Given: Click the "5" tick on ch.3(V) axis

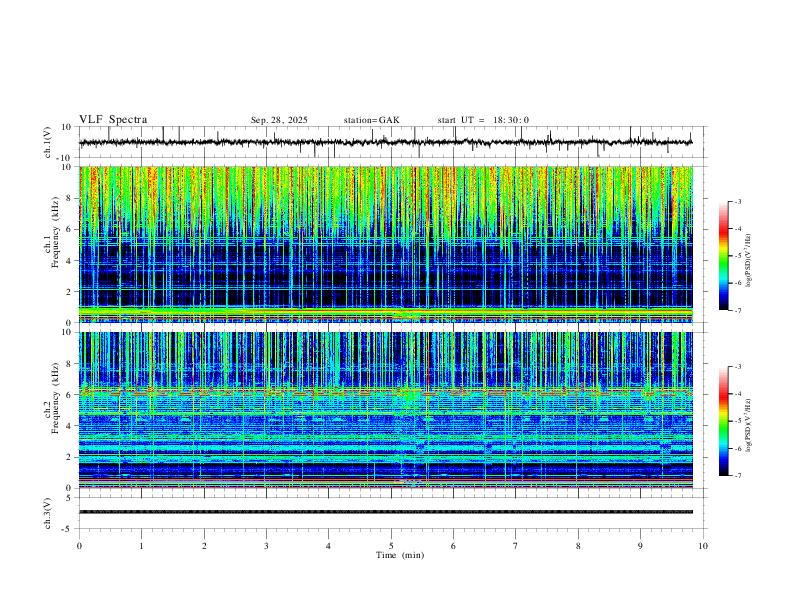Looking at the screenshot, I should tap(70, 498).
